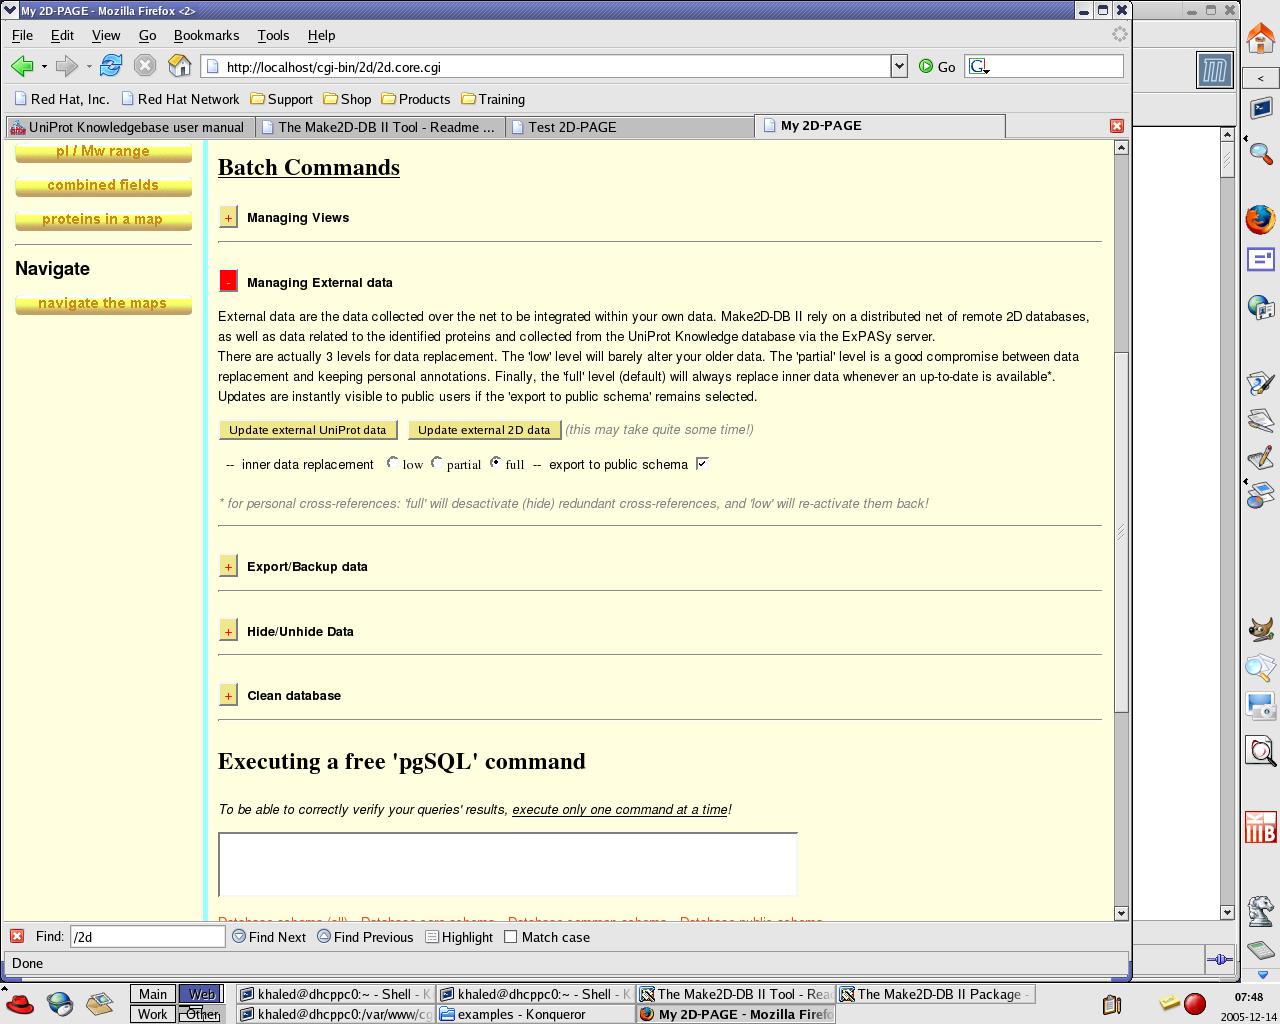Screen dimensions: 1280x1024
Task: Collapse the Managing External data section
Action: click(228, 282)
